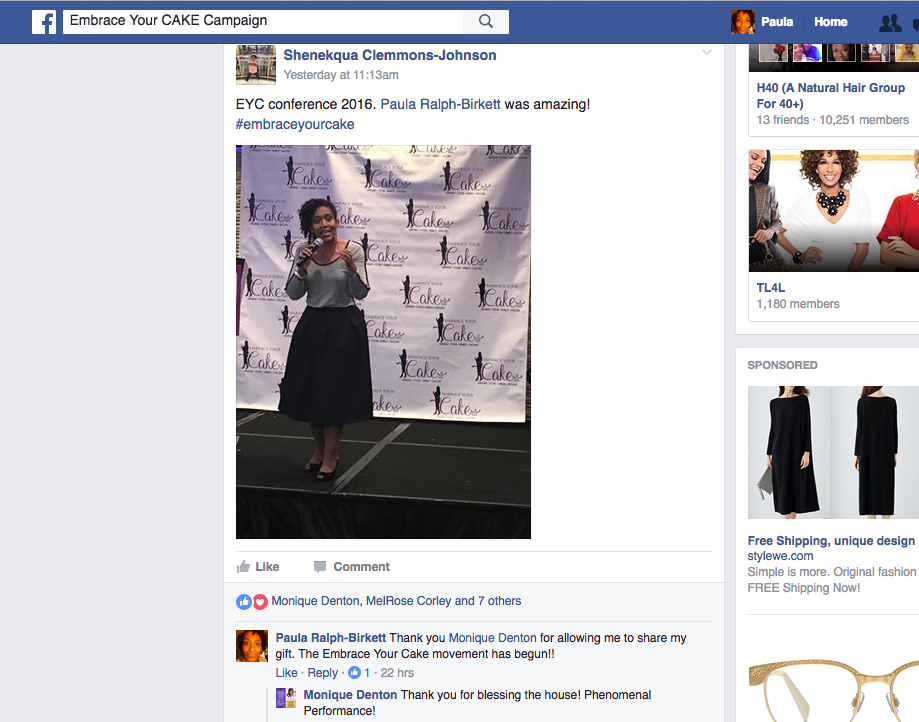Click Paula's profile picture in top bar
Screen dimensions: 919x722
tap(742, 22)
